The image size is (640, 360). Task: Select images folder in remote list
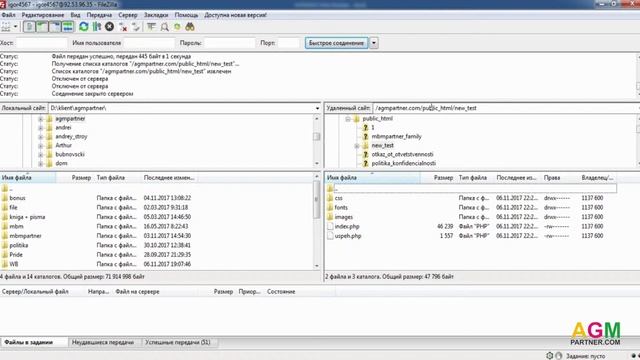(x=343, y=217)
